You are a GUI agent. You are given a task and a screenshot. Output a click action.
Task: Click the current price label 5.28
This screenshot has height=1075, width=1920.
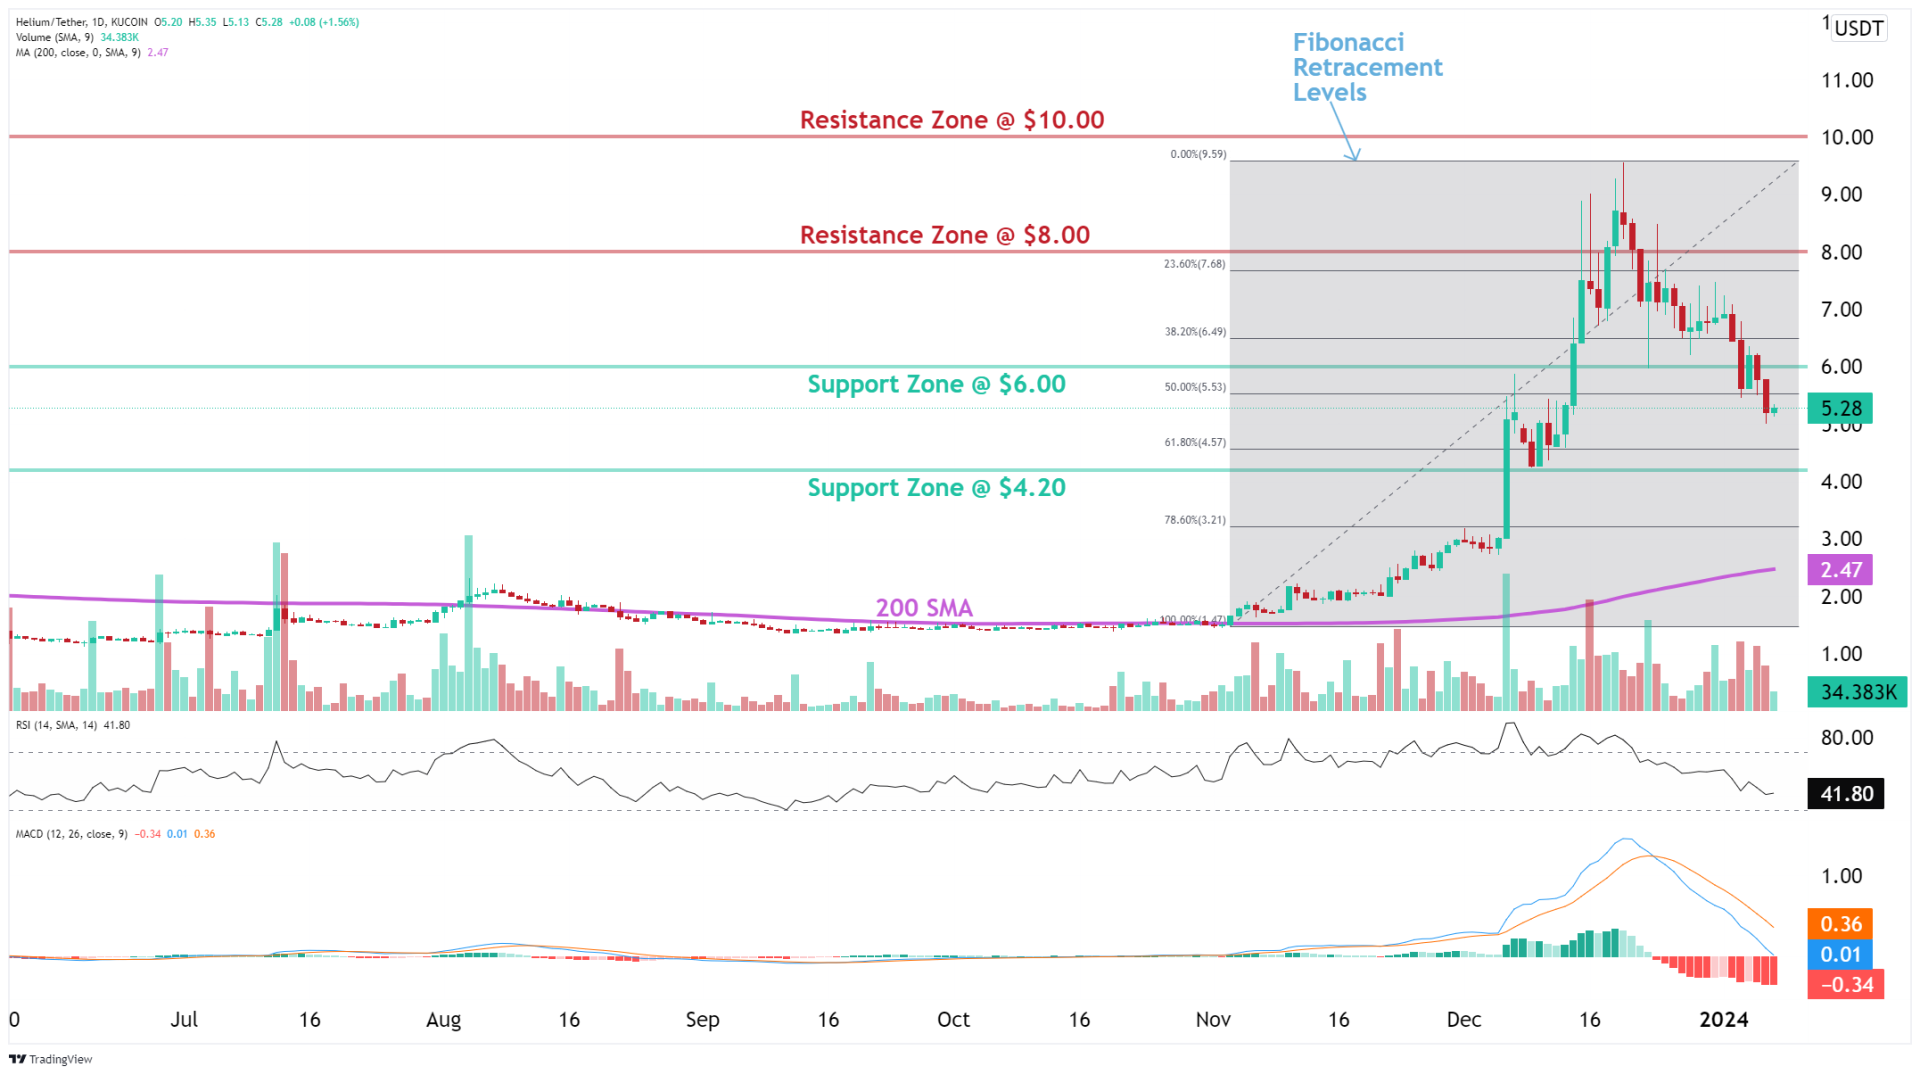pyautogui.click(x=1840, y=408)
